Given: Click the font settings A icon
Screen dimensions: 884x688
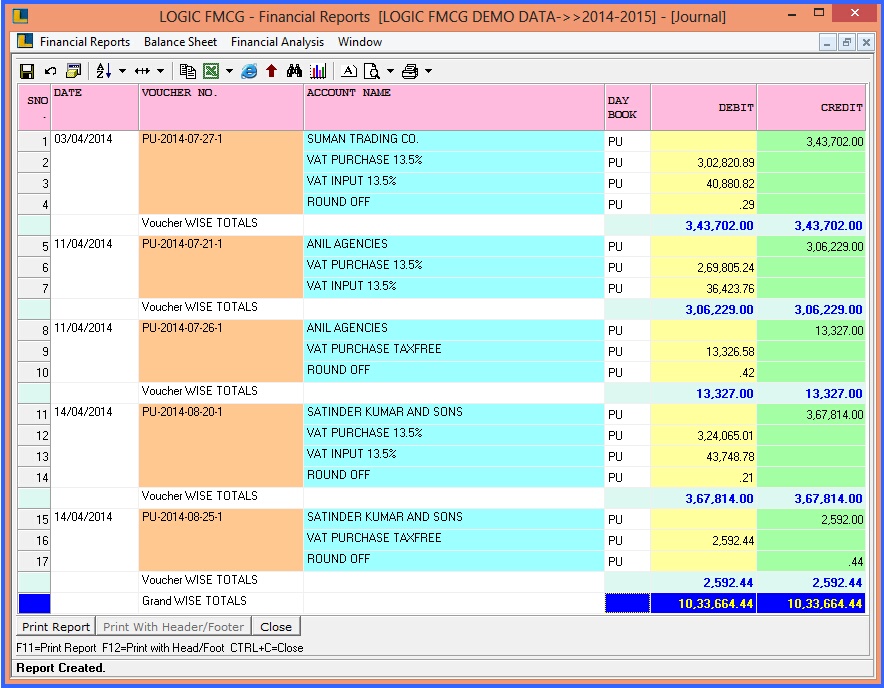Looking at the screenshot, I should 349,71.
